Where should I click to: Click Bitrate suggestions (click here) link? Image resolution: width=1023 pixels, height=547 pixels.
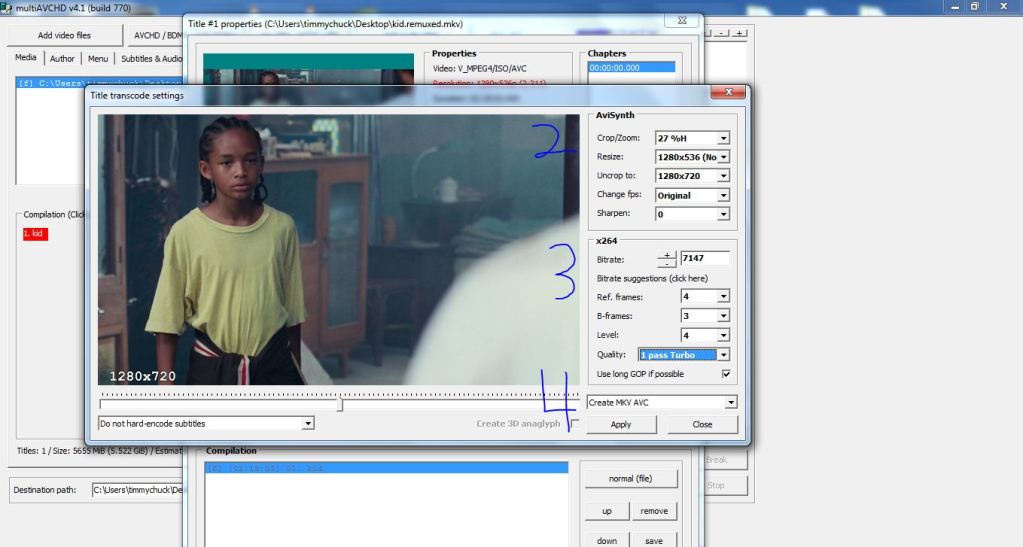pos(652,279)
